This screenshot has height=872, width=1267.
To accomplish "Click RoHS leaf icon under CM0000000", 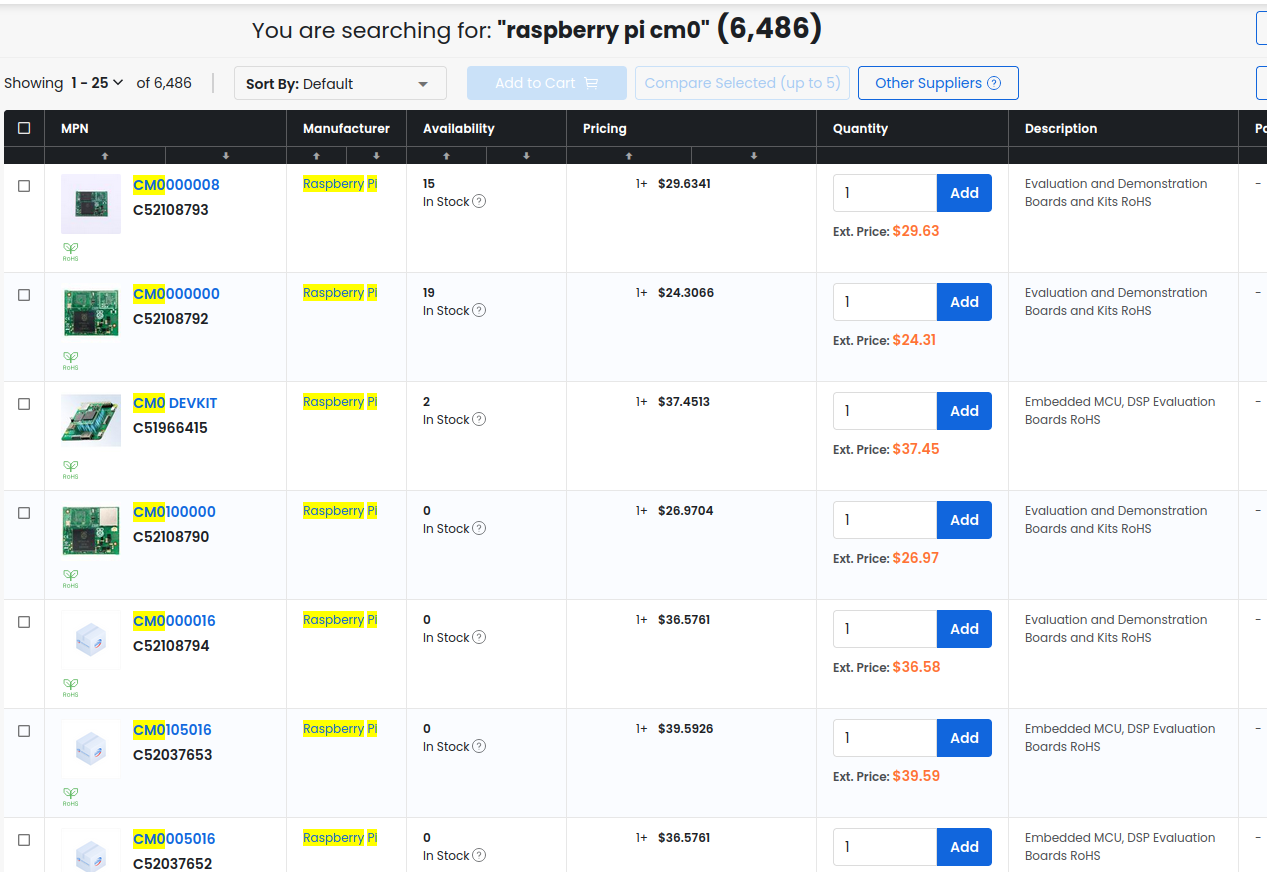I will coord(70,356).
